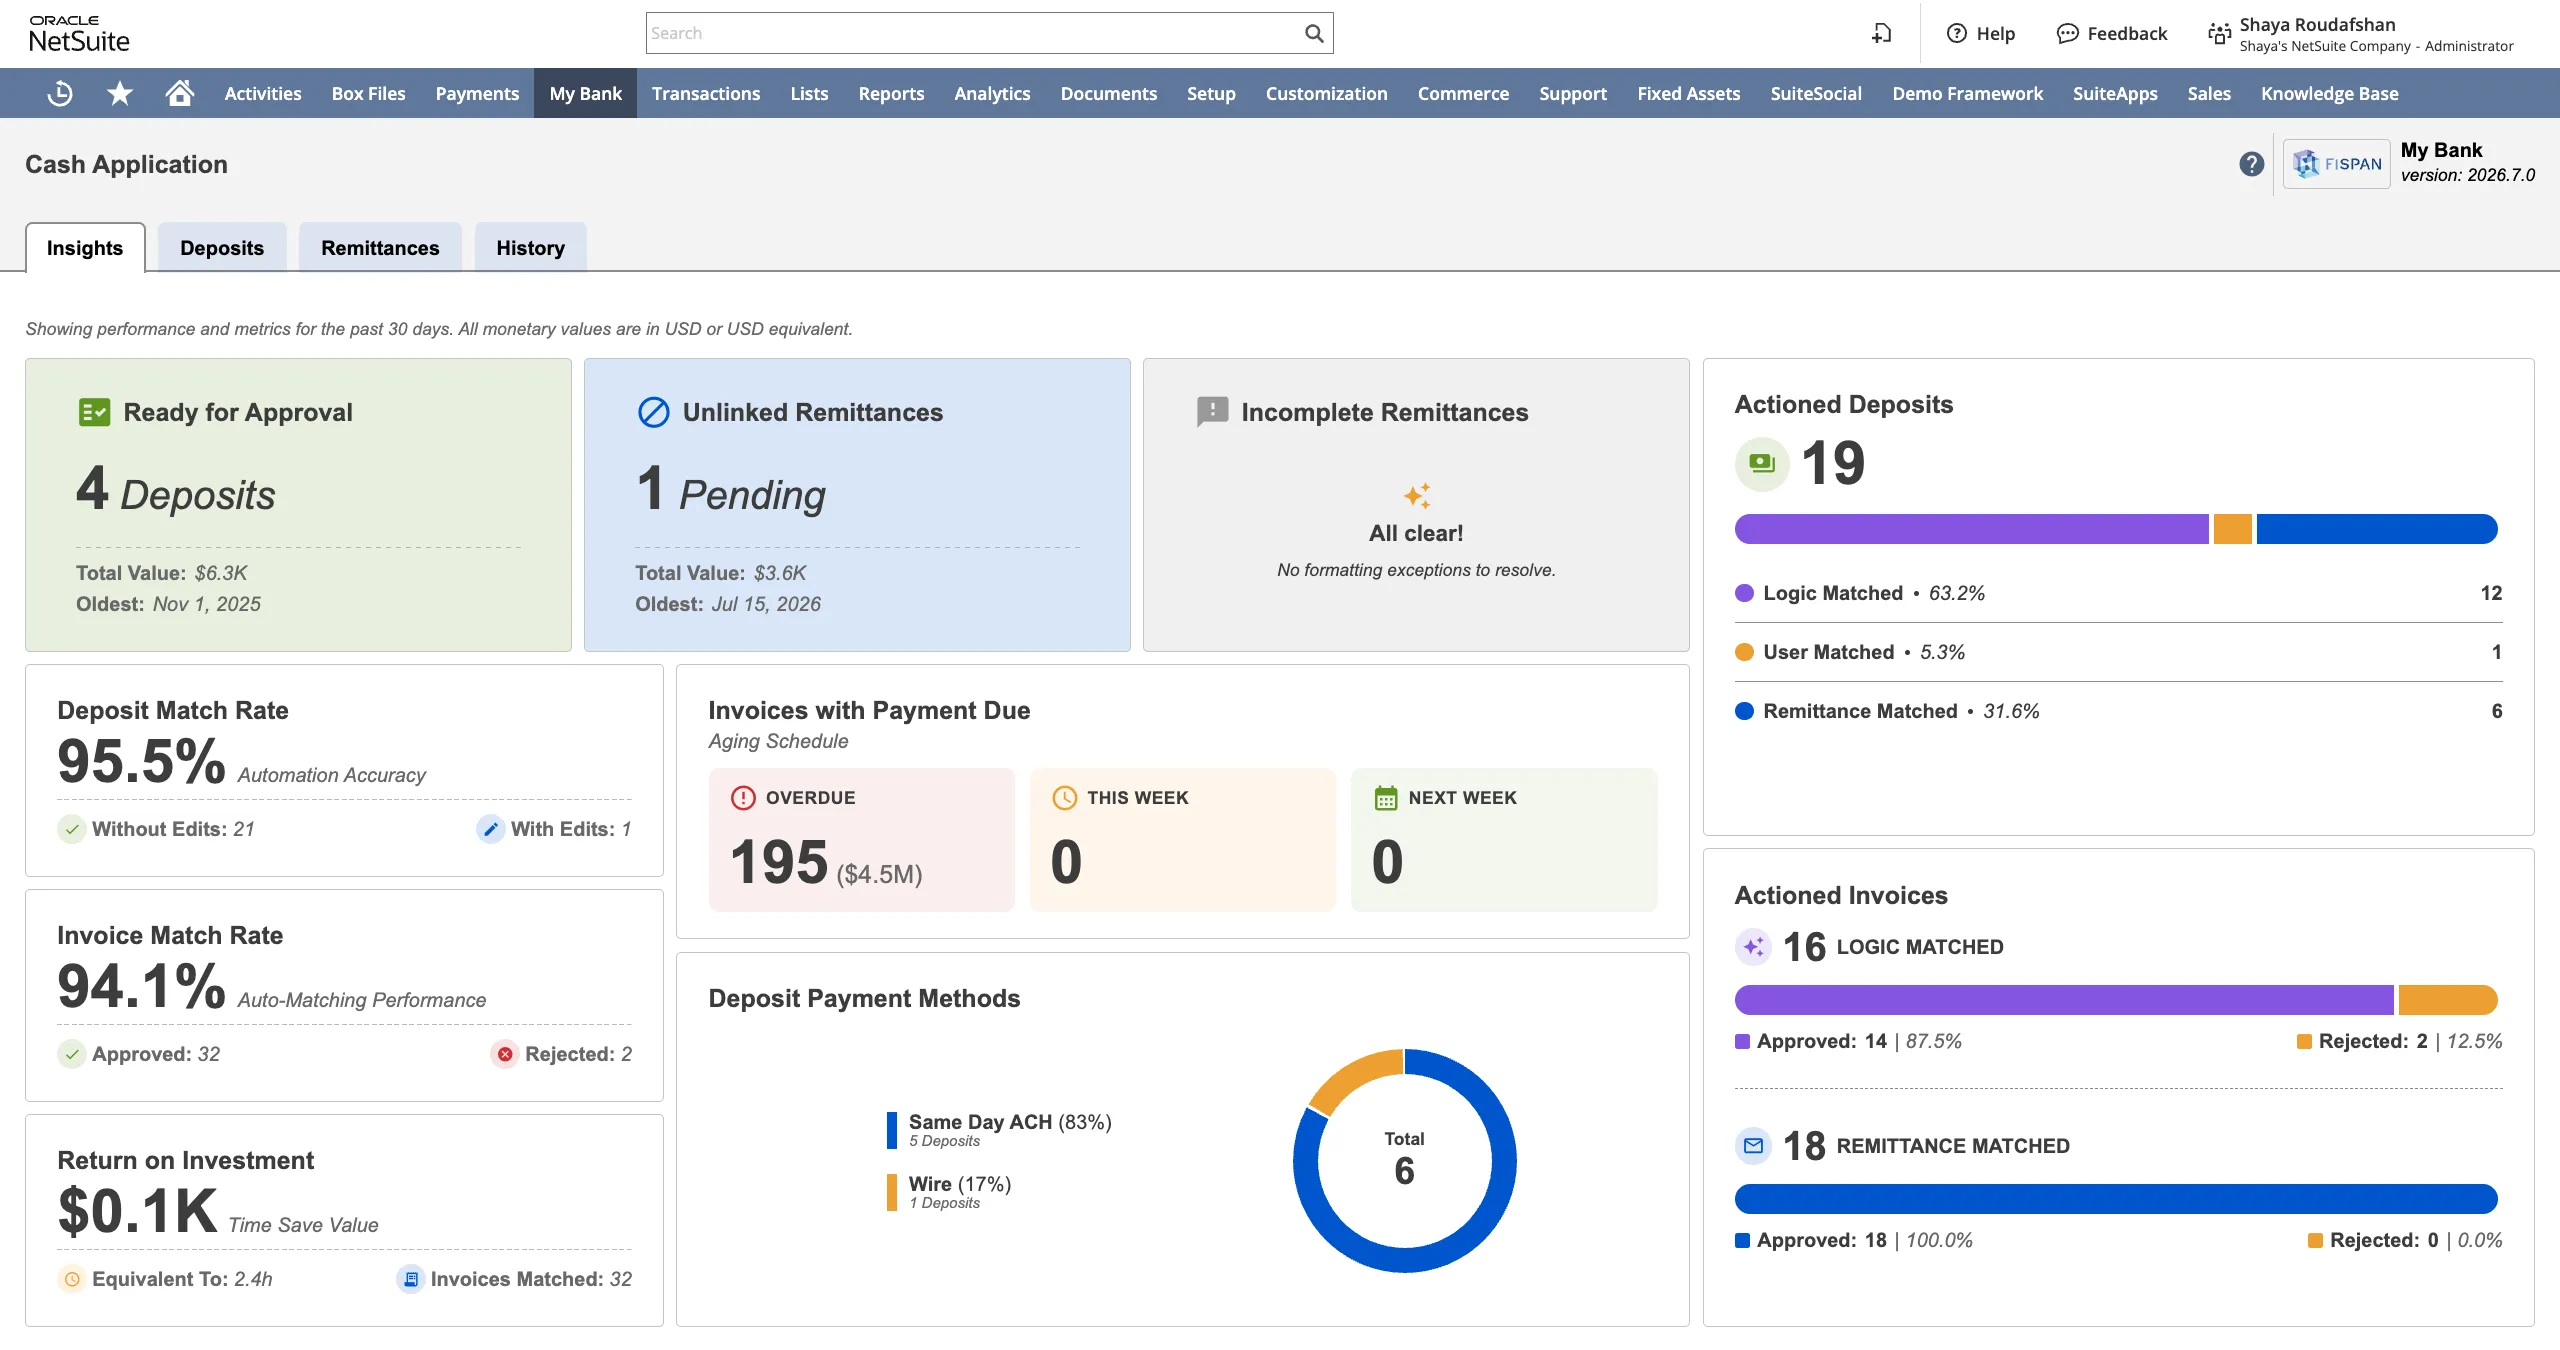This screenshot has height=1350, width=2560.
Task: Open the Reports menu
Action: click(x=891, y=93)
